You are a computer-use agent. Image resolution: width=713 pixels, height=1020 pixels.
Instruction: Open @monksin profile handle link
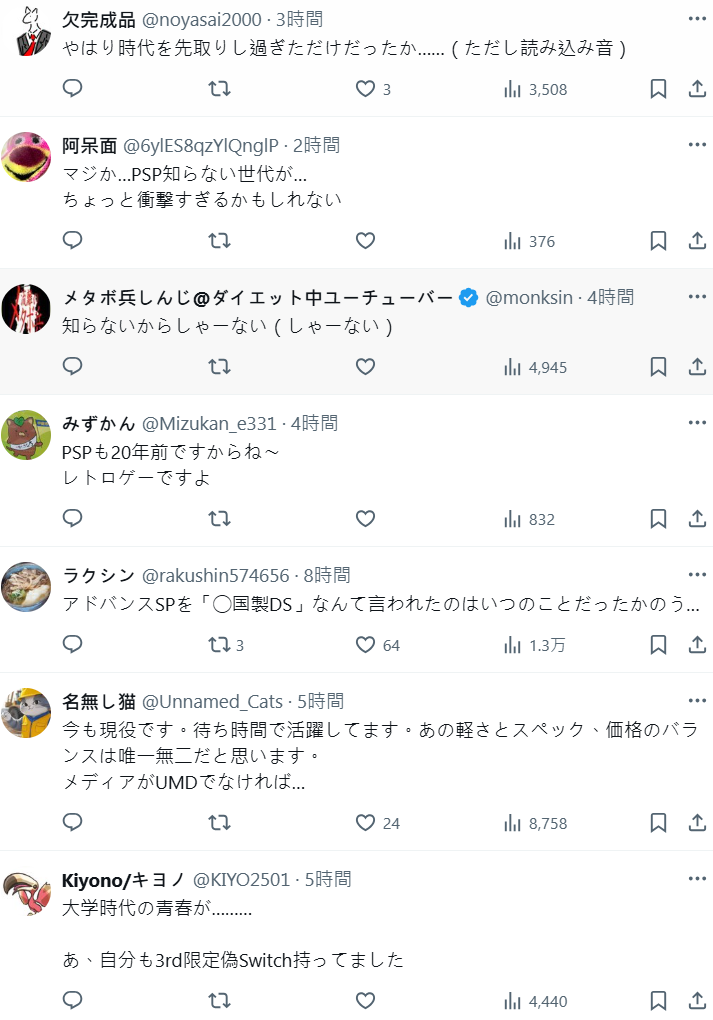pyautogui.click(x=529, y=297)
